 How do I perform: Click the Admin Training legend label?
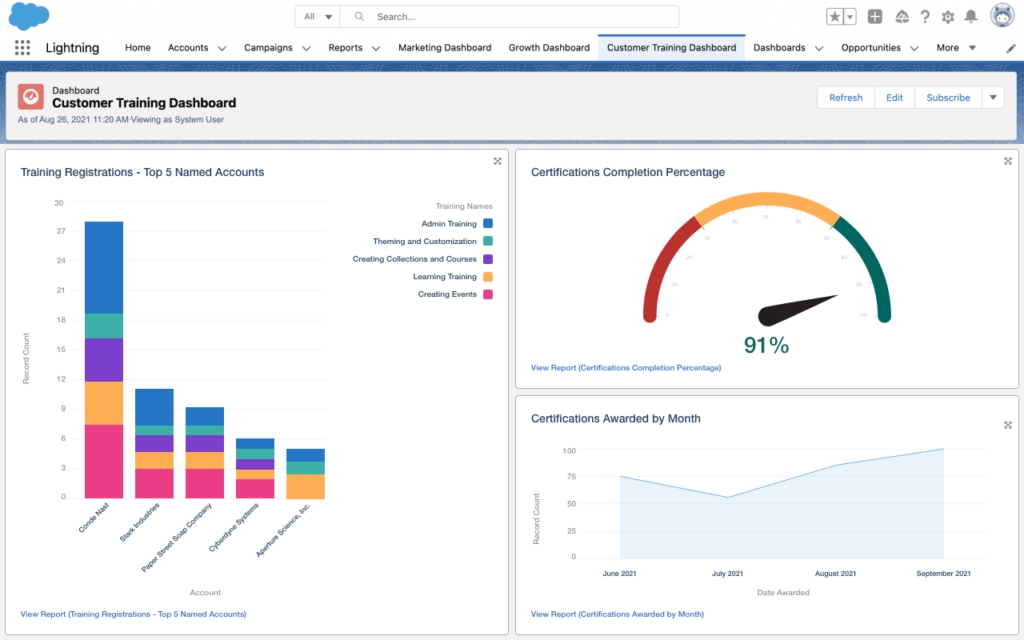[x=449, y=223]
